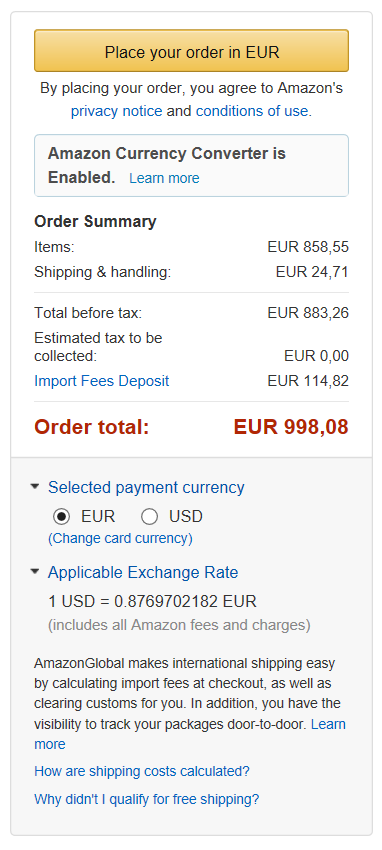
Task: Open the Import Fees Deposit link
Action: click(102, 381)
